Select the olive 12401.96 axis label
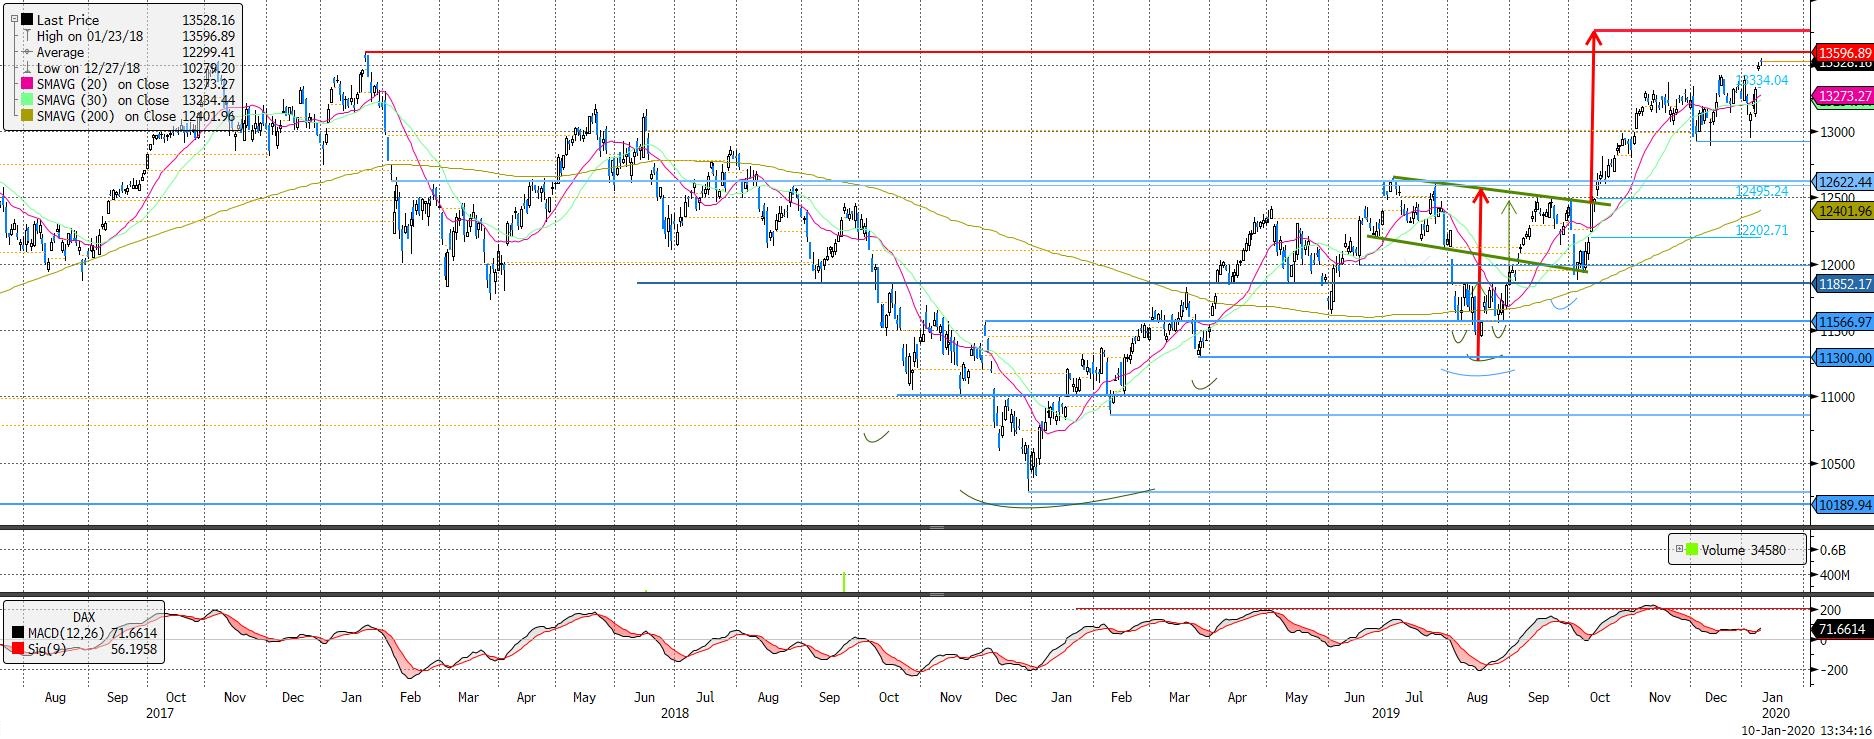Image resolution: width=1874 pixels, height=739 pixels. [1843, 211]
